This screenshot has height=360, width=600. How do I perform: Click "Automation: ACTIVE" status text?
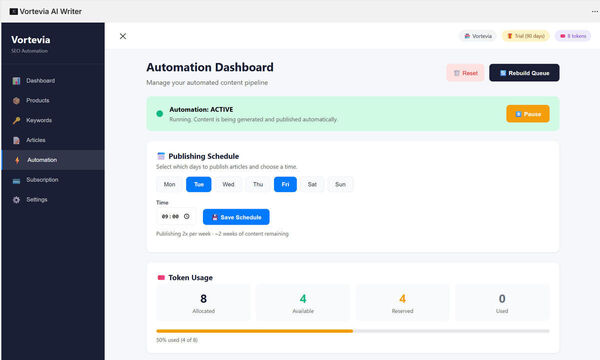tap(201, 109)
